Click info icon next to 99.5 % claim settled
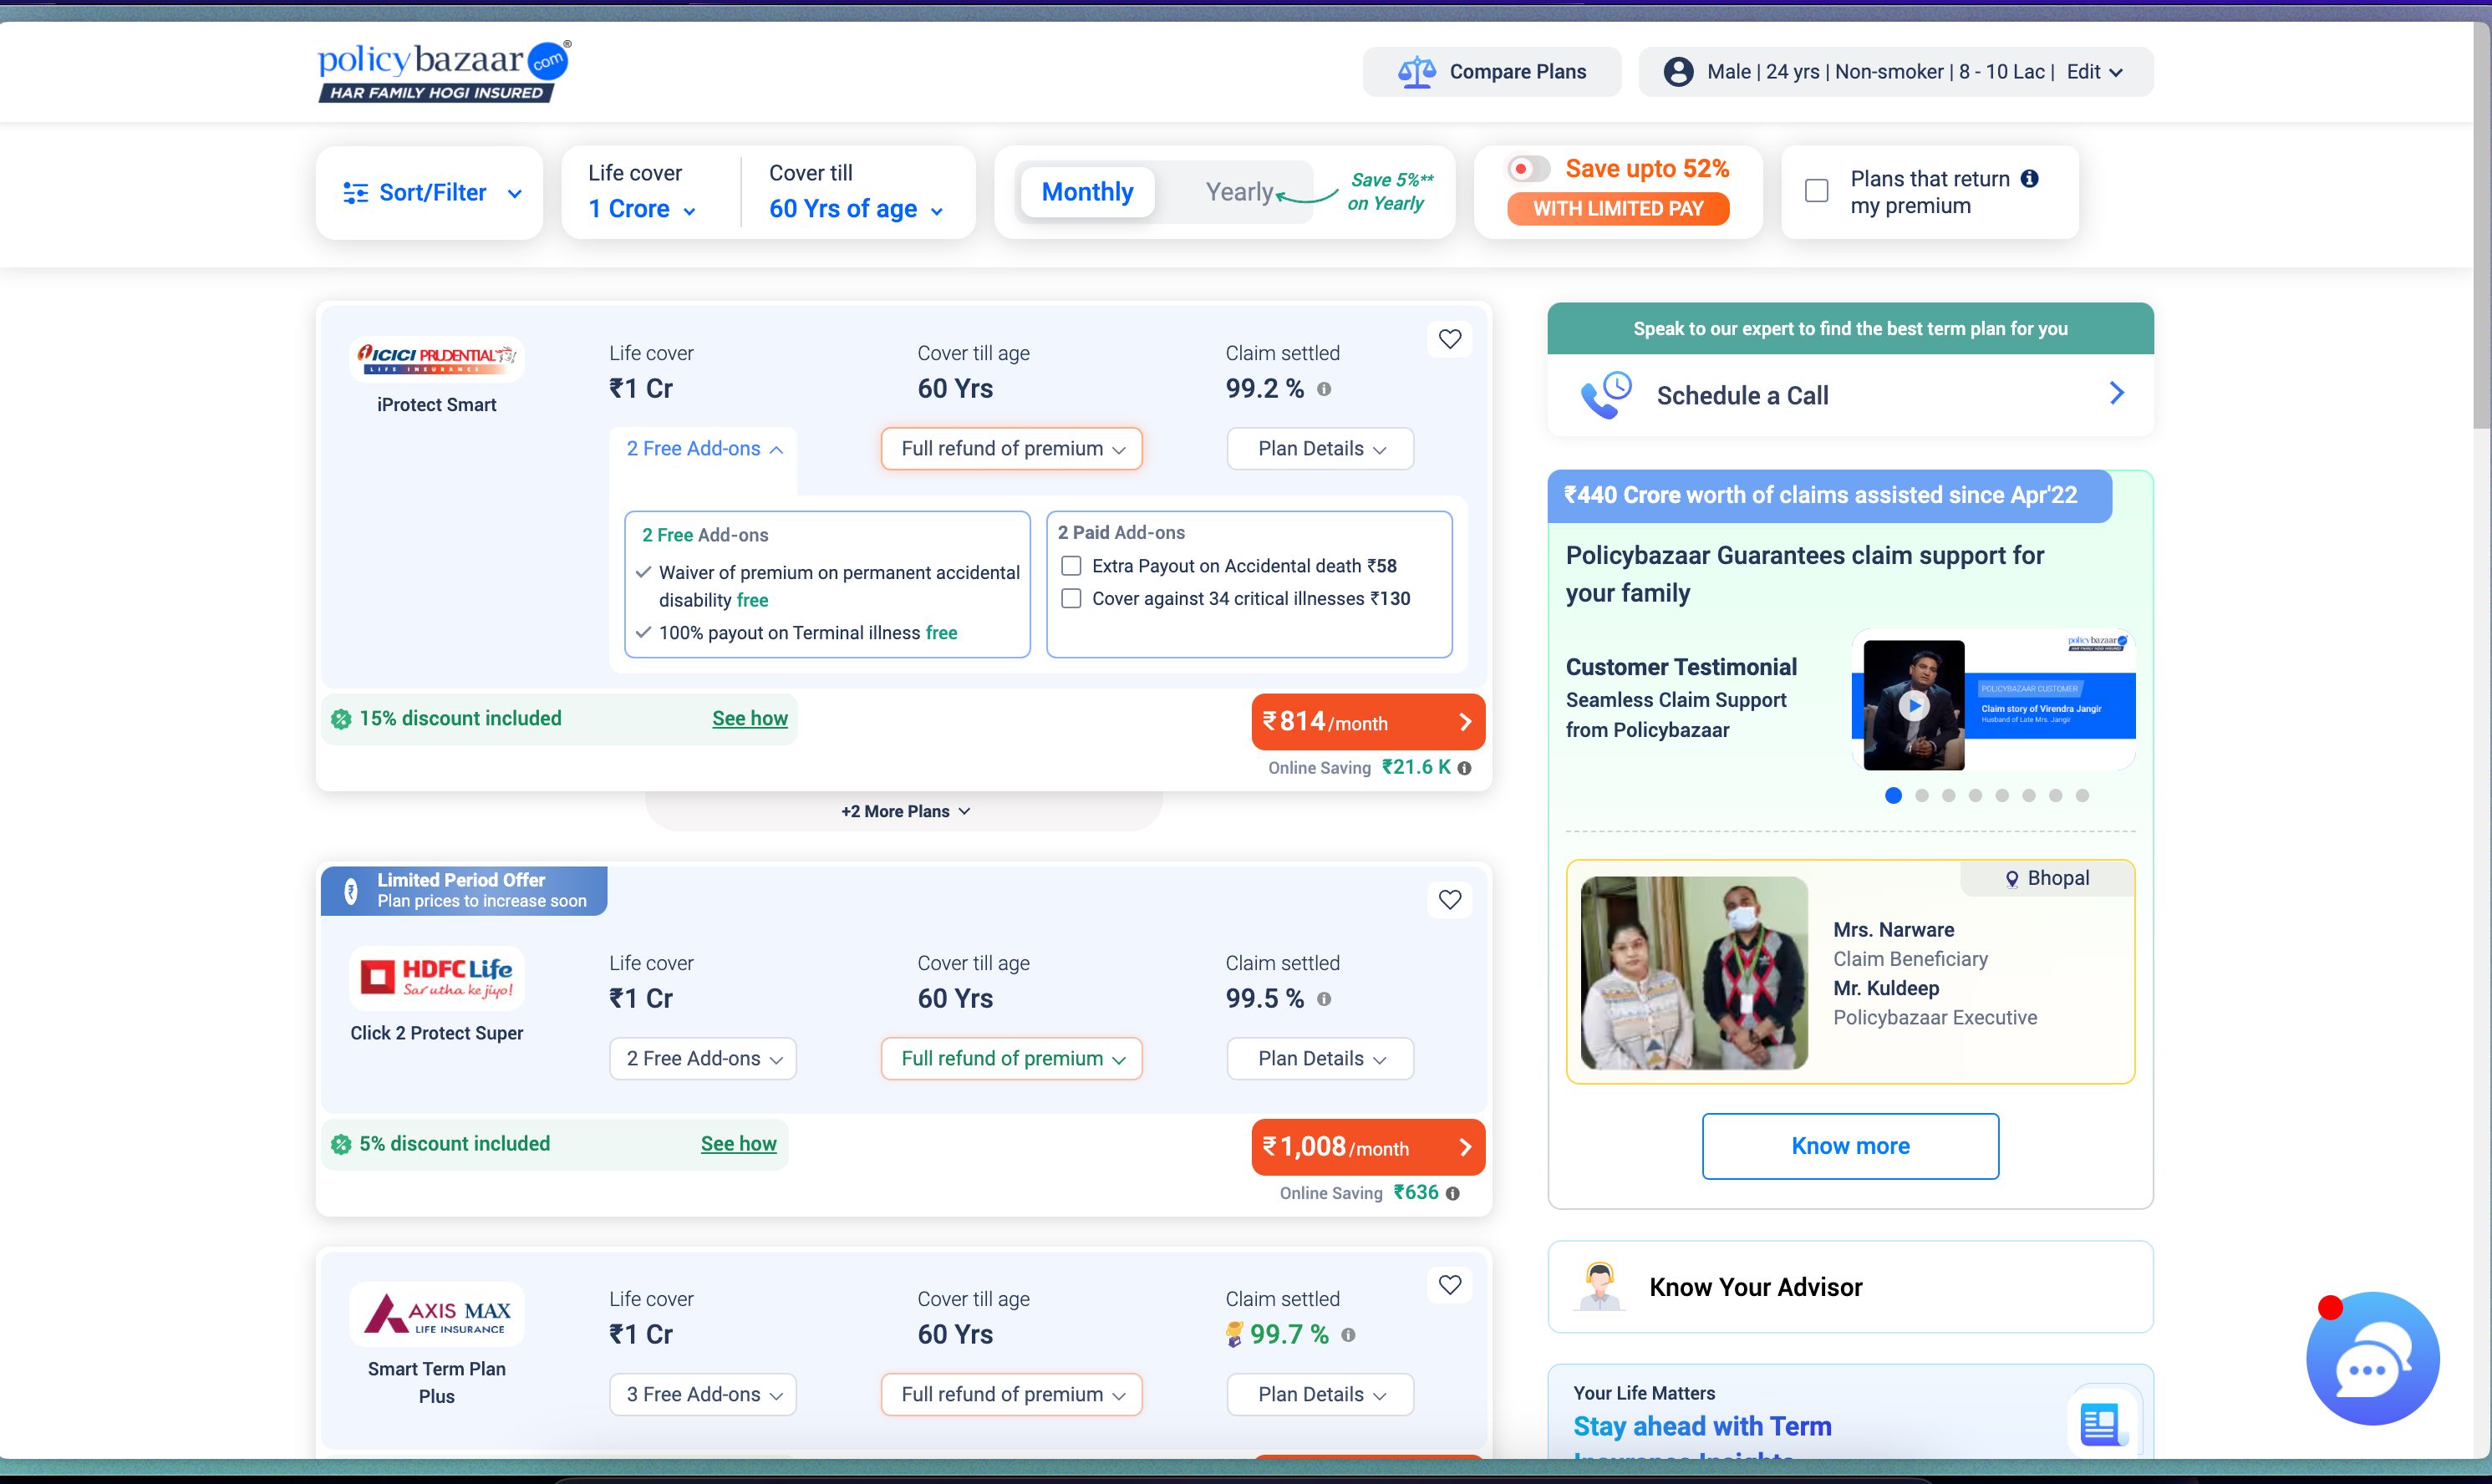Viewport: 2492px width, 1484px height. (1324, 999)
